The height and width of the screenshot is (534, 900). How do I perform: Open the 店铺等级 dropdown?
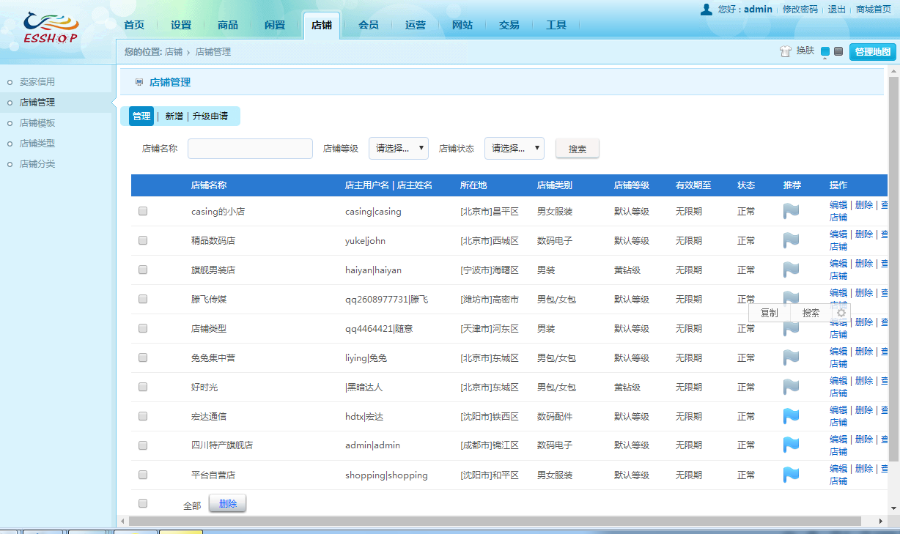399,148
